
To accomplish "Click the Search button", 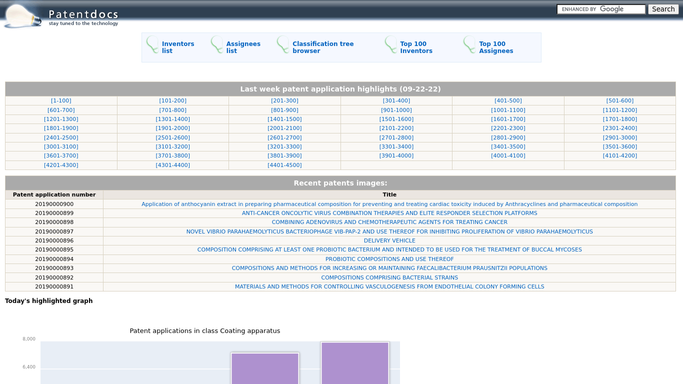I will click(663, 9).
